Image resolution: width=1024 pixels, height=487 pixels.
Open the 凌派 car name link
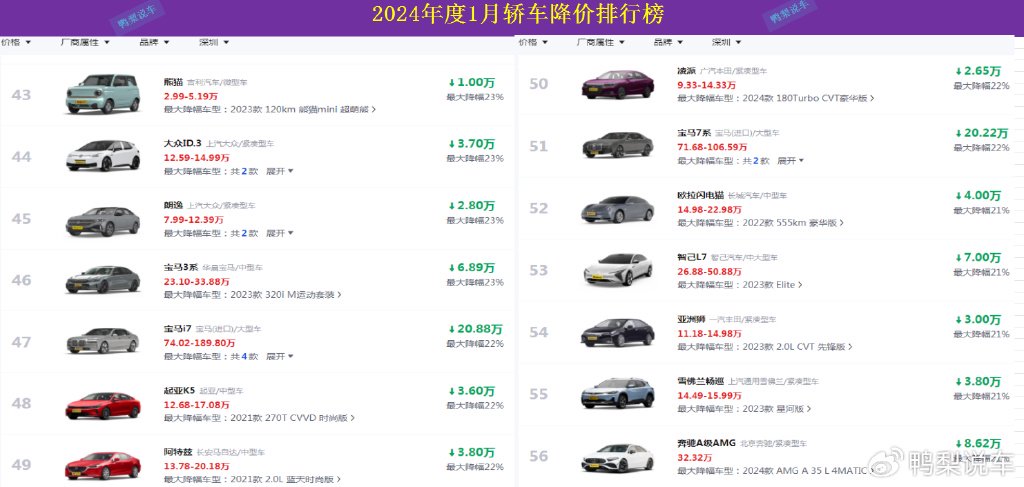click(687, 70)
